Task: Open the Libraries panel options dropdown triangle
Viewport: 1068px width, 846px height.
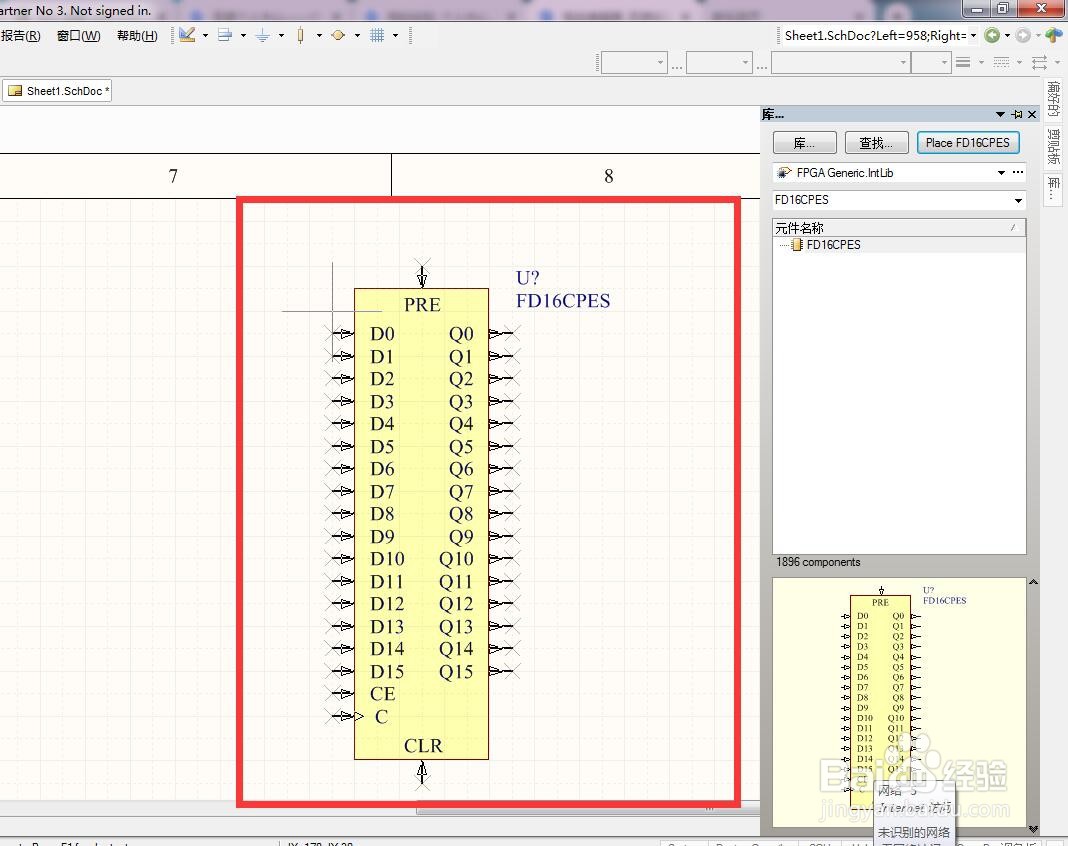Action: pos(1000,114)
